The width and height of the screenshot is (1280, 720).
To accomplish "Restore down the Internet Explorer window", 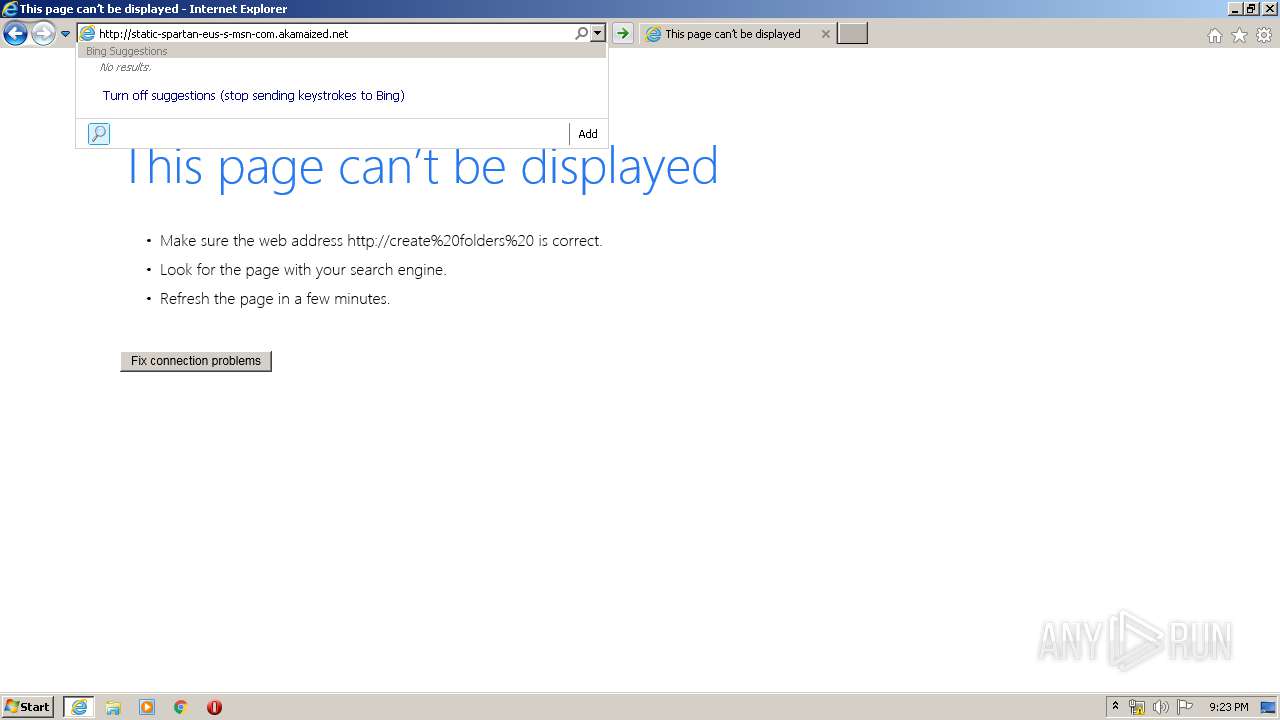I will pos(1251,9).
